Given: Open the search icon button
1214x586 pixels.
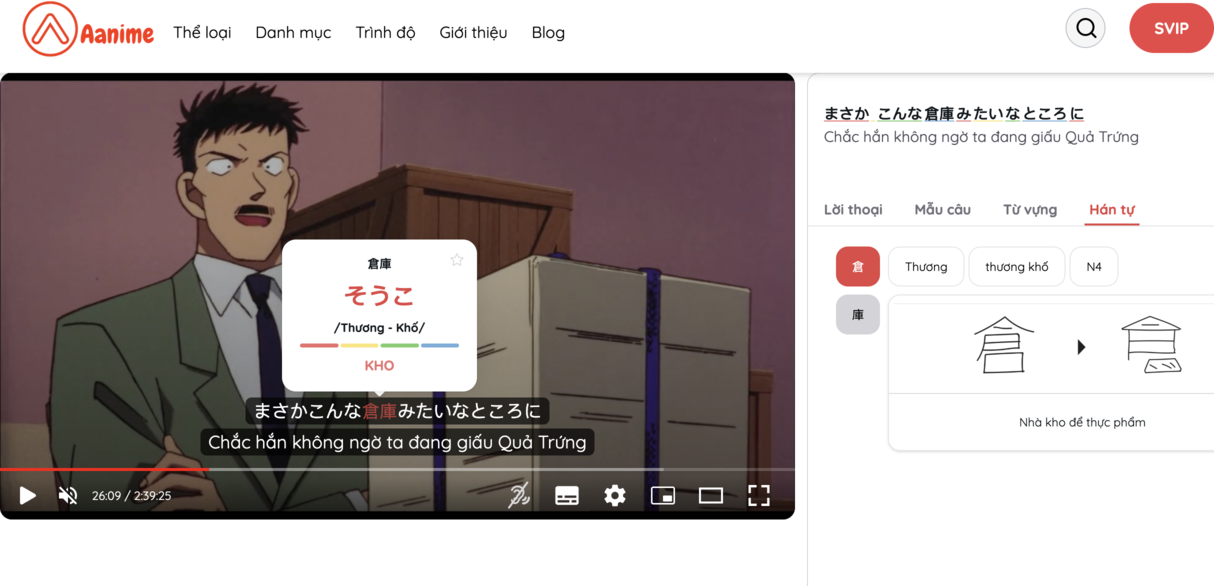Looking at the screenshot, I should [x=1085, y=29].
